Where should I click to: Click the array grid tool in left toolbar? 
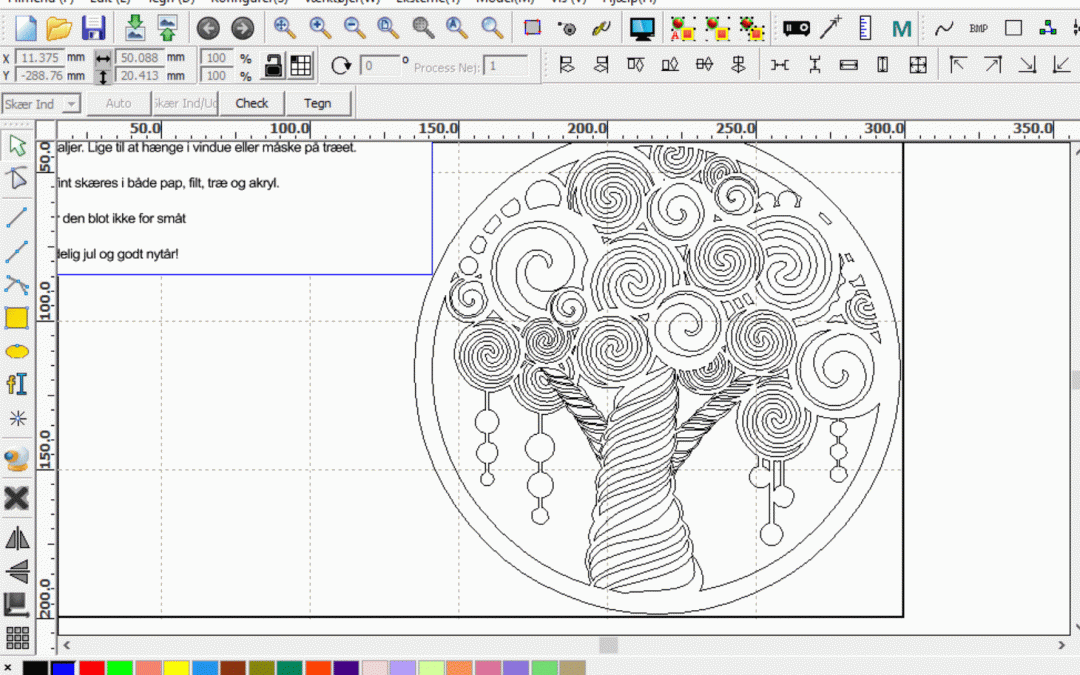tap(17, 638)
